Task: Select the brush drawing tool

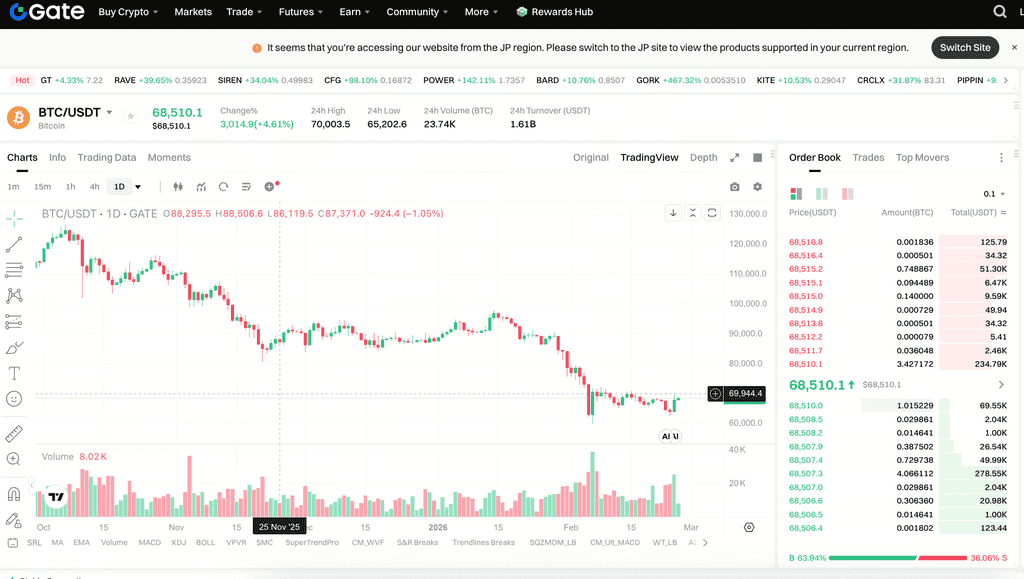Action: click(x=14, y=347)
